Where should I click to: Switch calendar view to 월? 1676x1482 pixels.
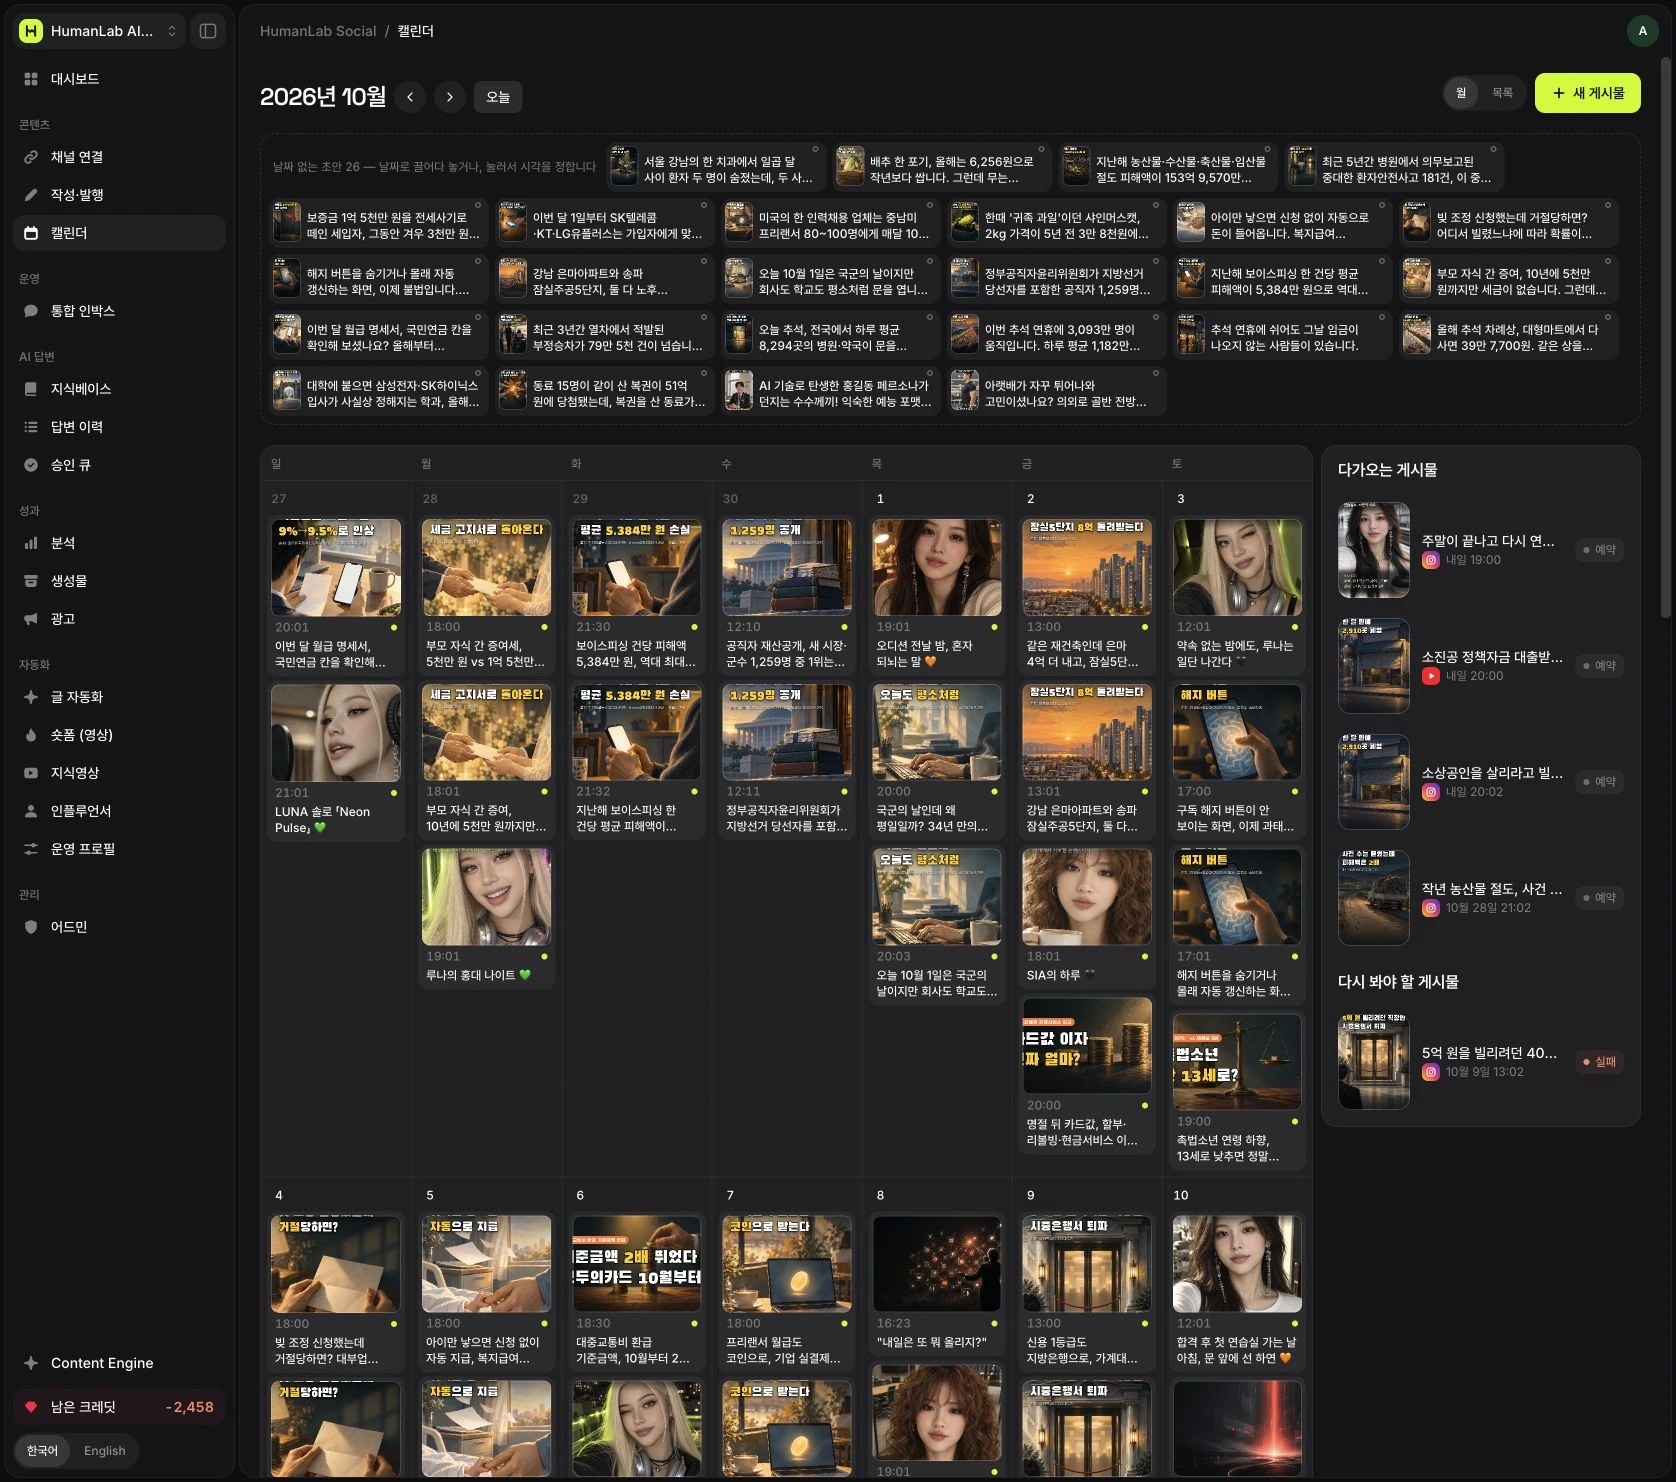pyautogui.click(x=1461, y=93)
